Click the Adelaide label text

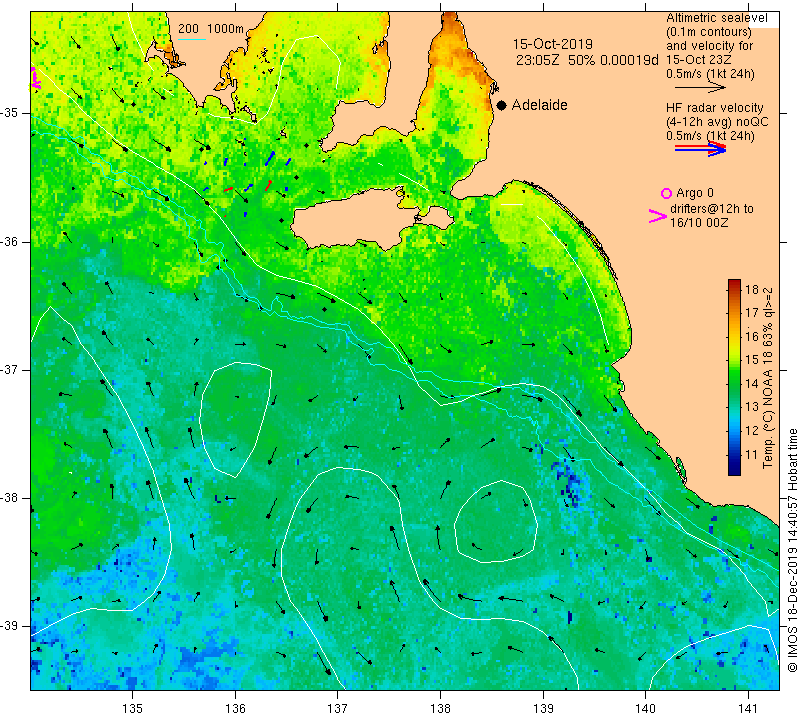click(539, 105)
